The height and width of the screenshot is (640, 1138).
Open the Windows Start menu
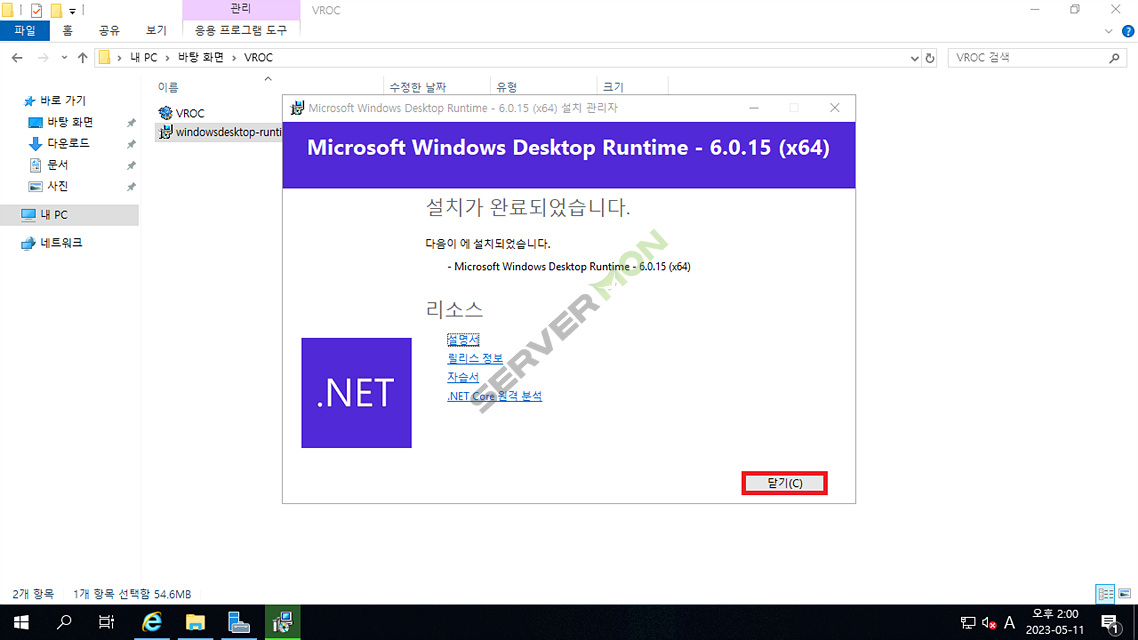click(x=21, y=622)
